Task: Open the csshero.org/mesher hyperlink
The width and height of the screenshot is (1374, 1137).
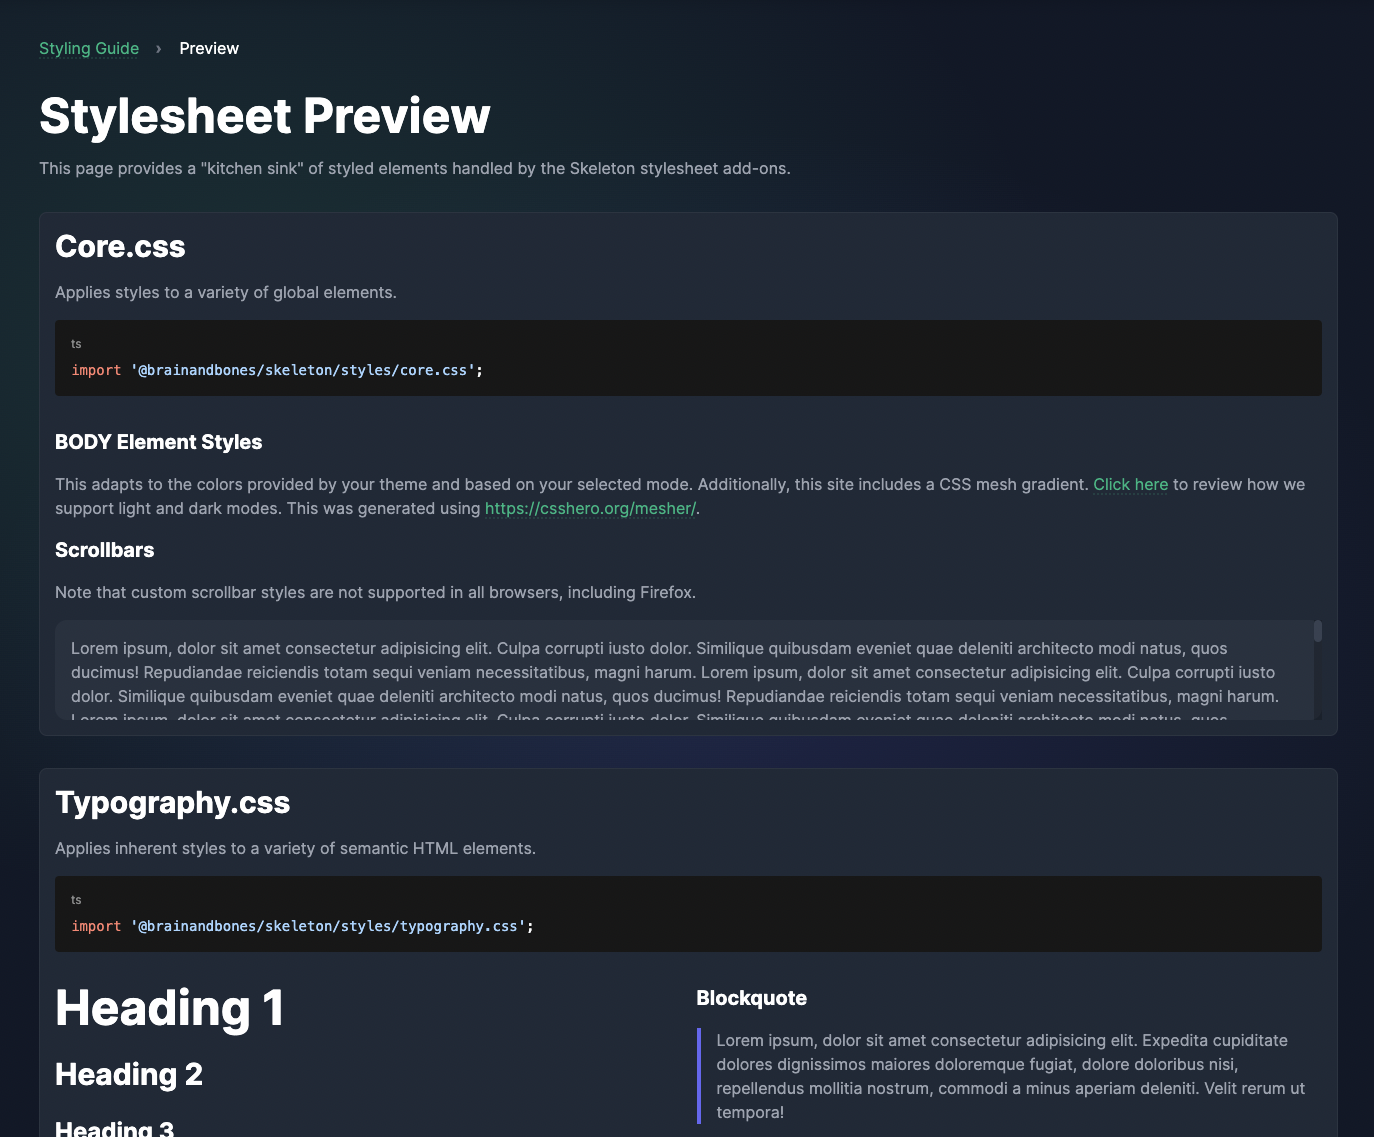Action: (590, 508)
